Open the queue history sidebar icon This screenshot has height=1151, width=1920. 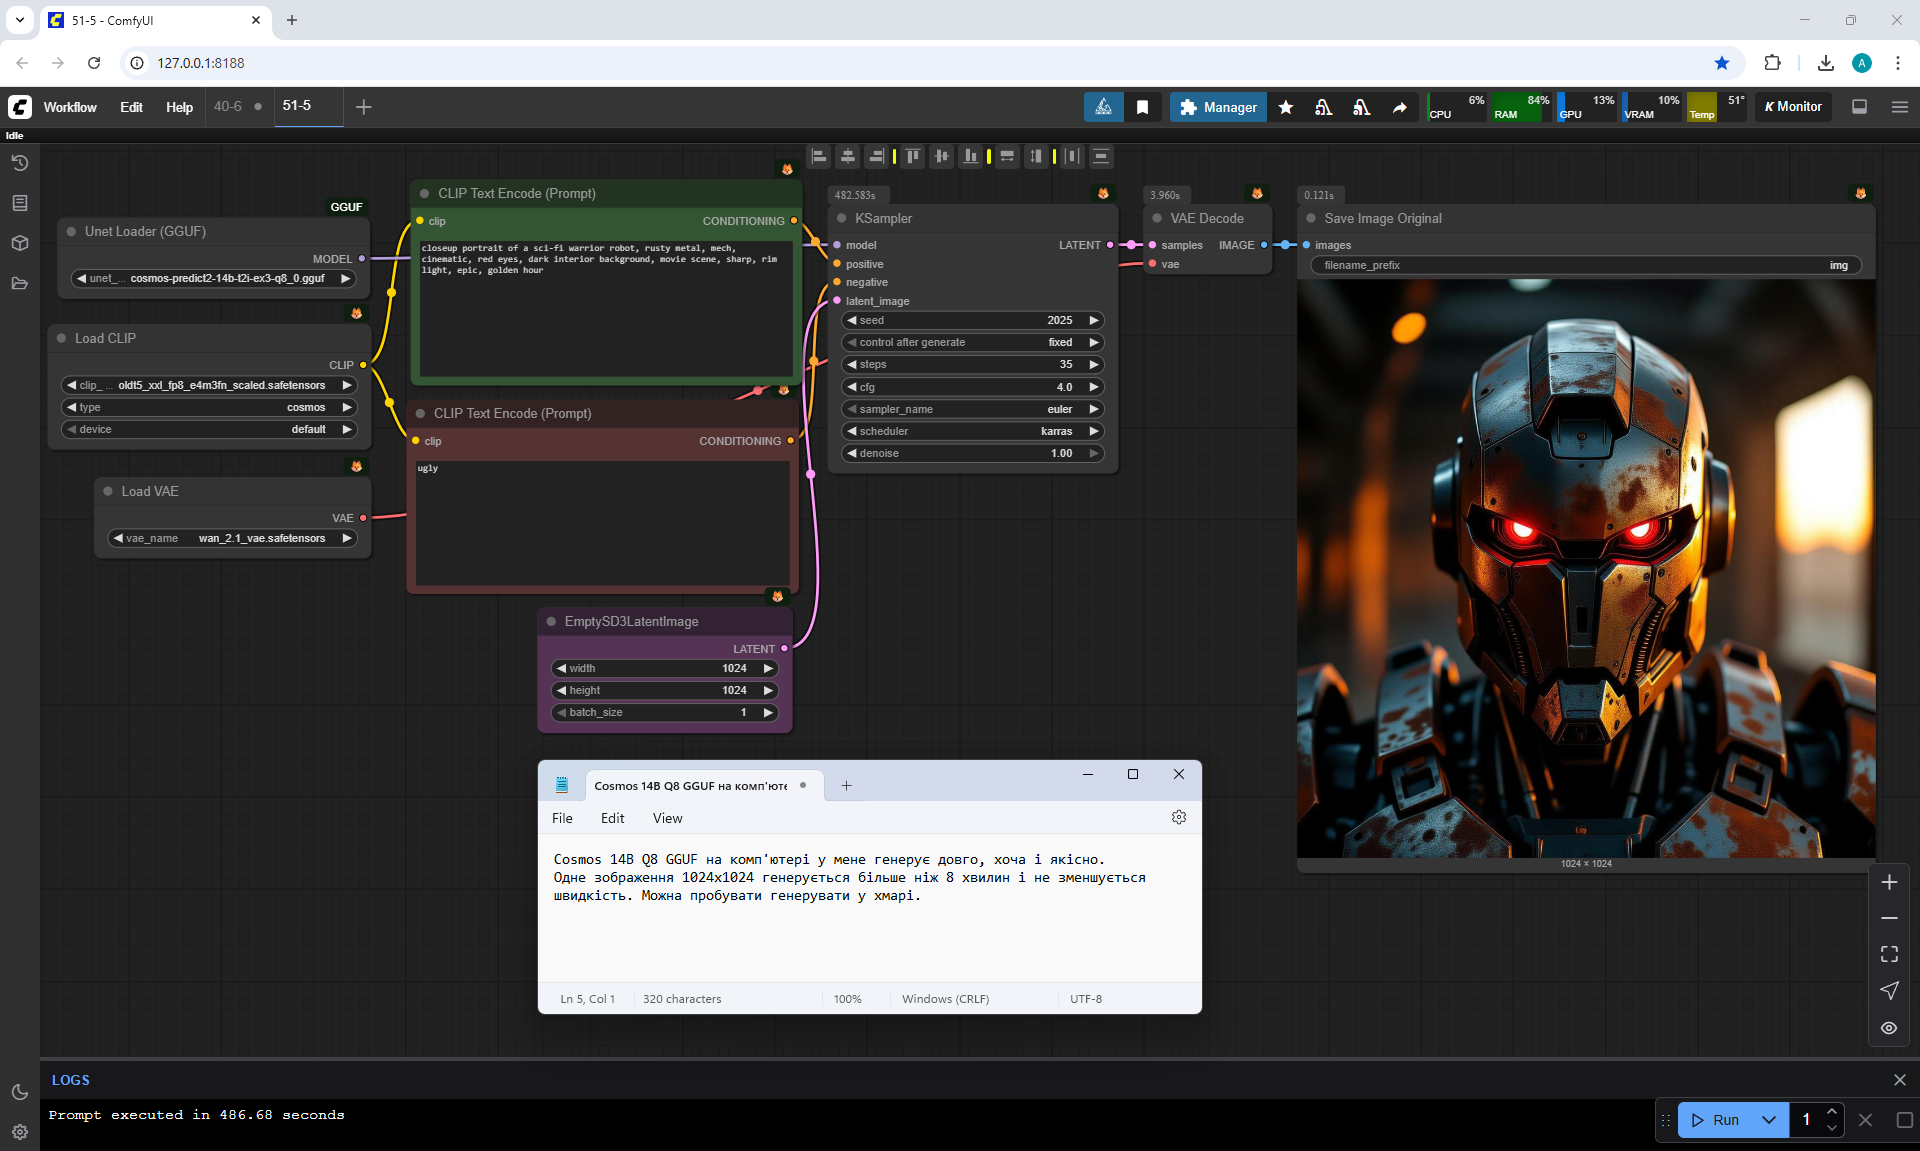click(19, 163)
